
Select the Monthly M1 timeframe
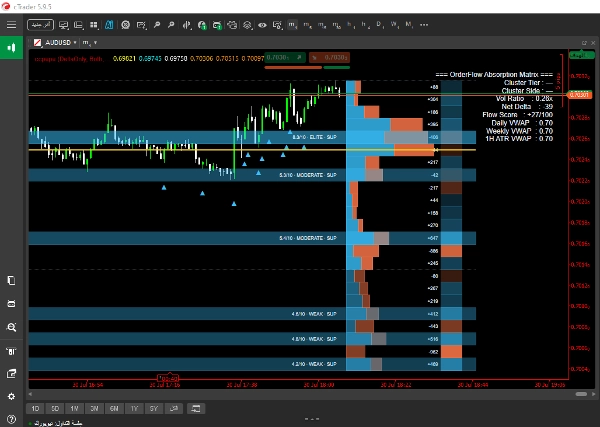click(x=409, y=25)
